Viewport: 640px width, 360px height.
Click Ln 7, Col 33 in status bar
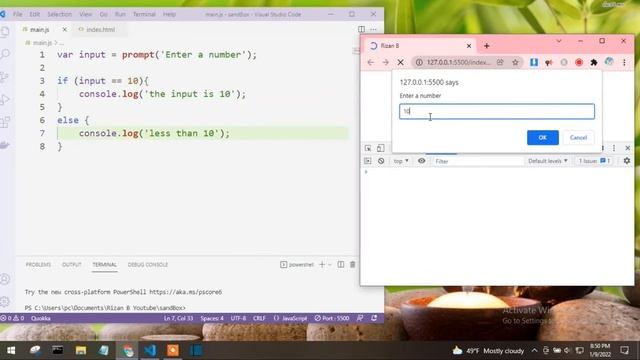(178, 318)
